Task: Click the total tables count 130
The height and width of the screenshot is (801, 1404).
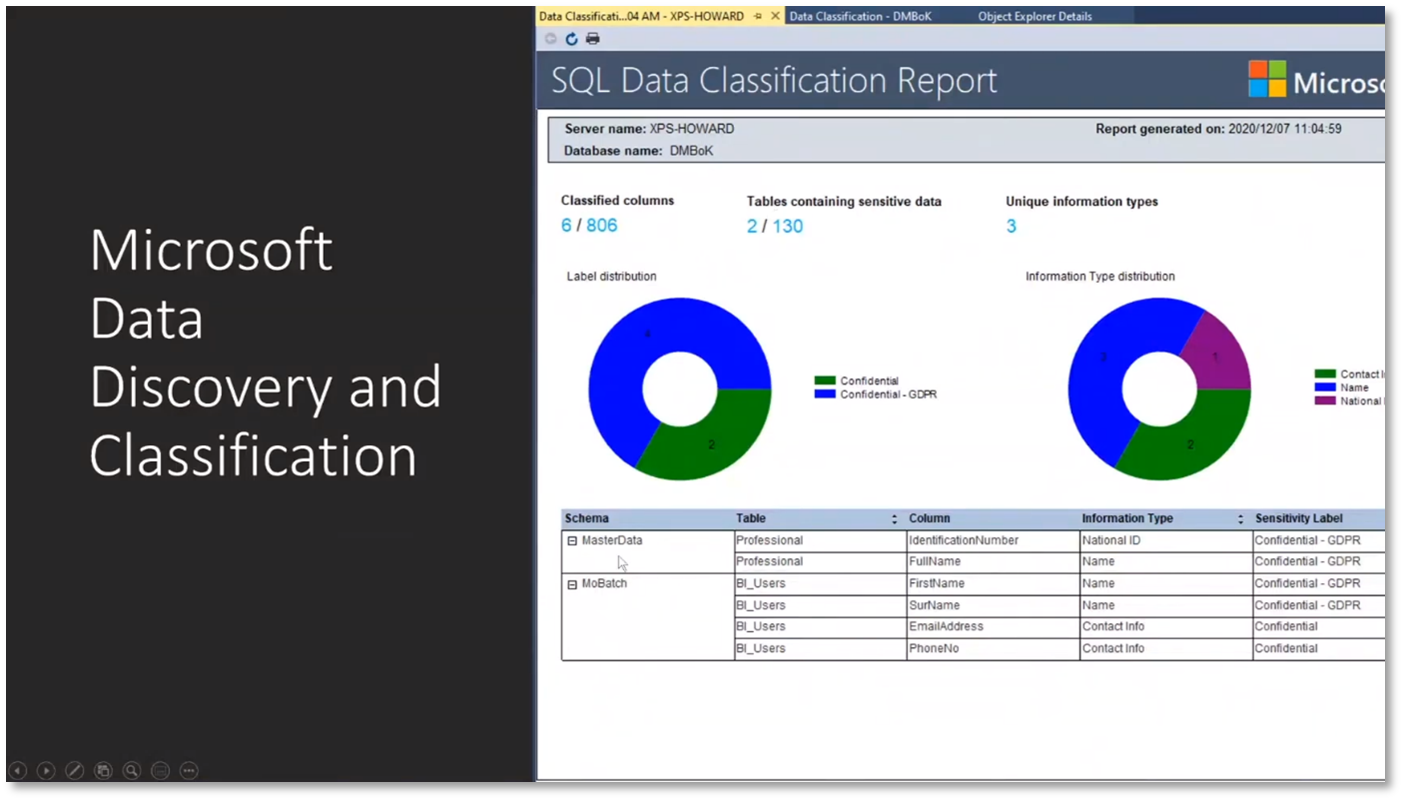Action: [788, 226]
